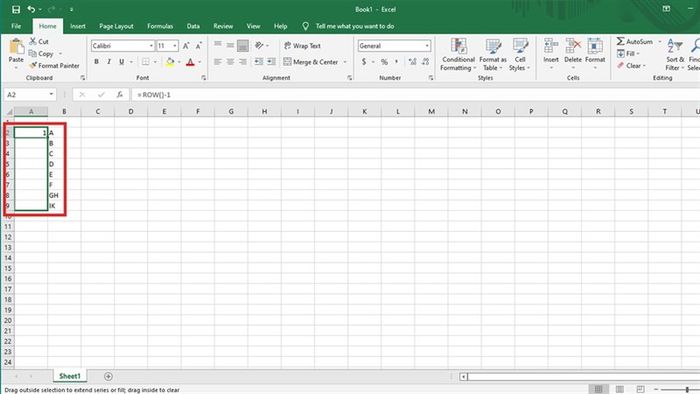Set bottom vertical alignment
This screenshot has height=394, width=700.
[x=243, y=45]
